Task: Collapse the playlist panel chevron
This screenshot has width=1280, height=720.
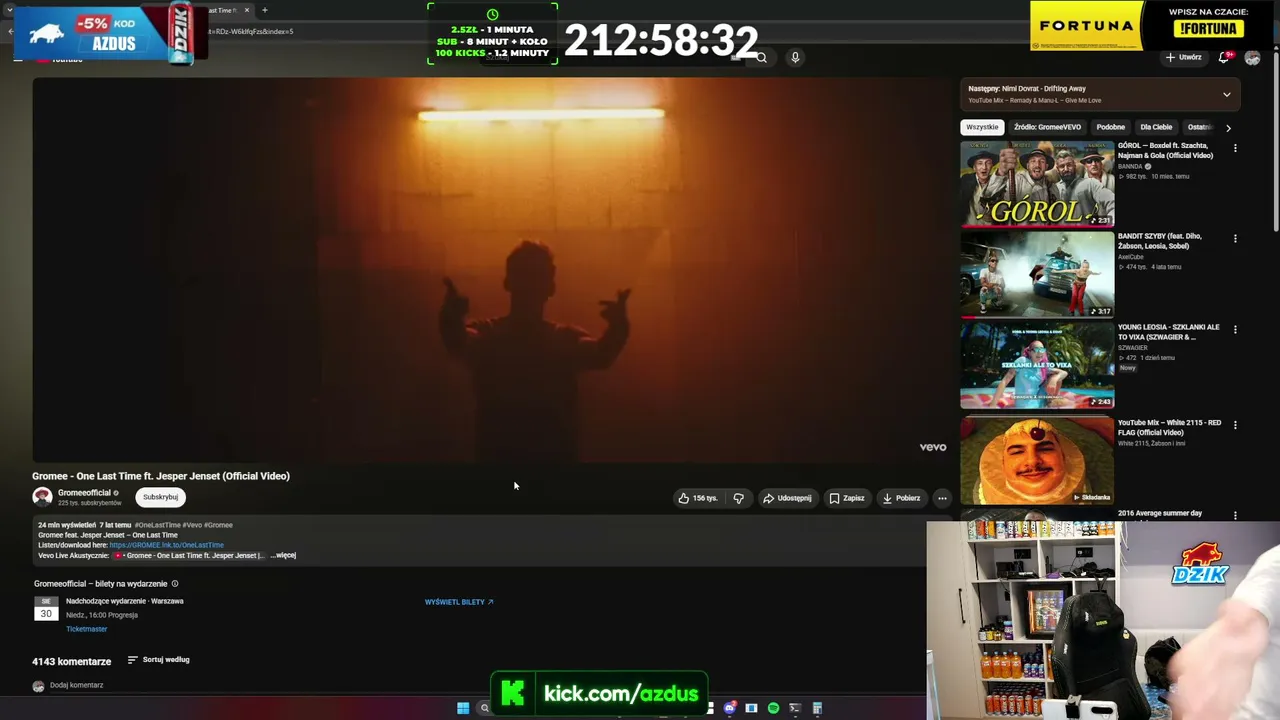Action: [x=1227, y=95]
